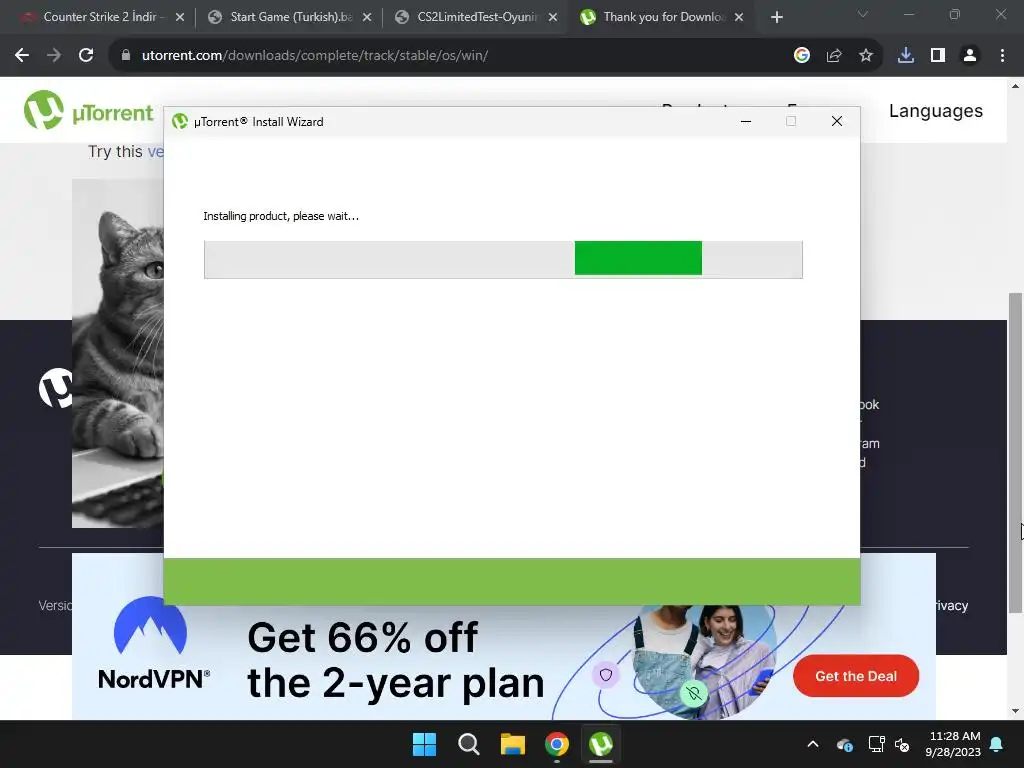
Task: Close the Start Game (Turkish) tab
Action: 367,18
